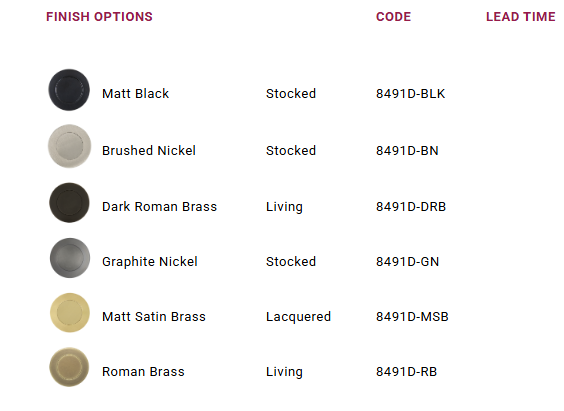Select the Matt Black finish swatch
This screenshot has width=564, height=411.
coord(69,90)
